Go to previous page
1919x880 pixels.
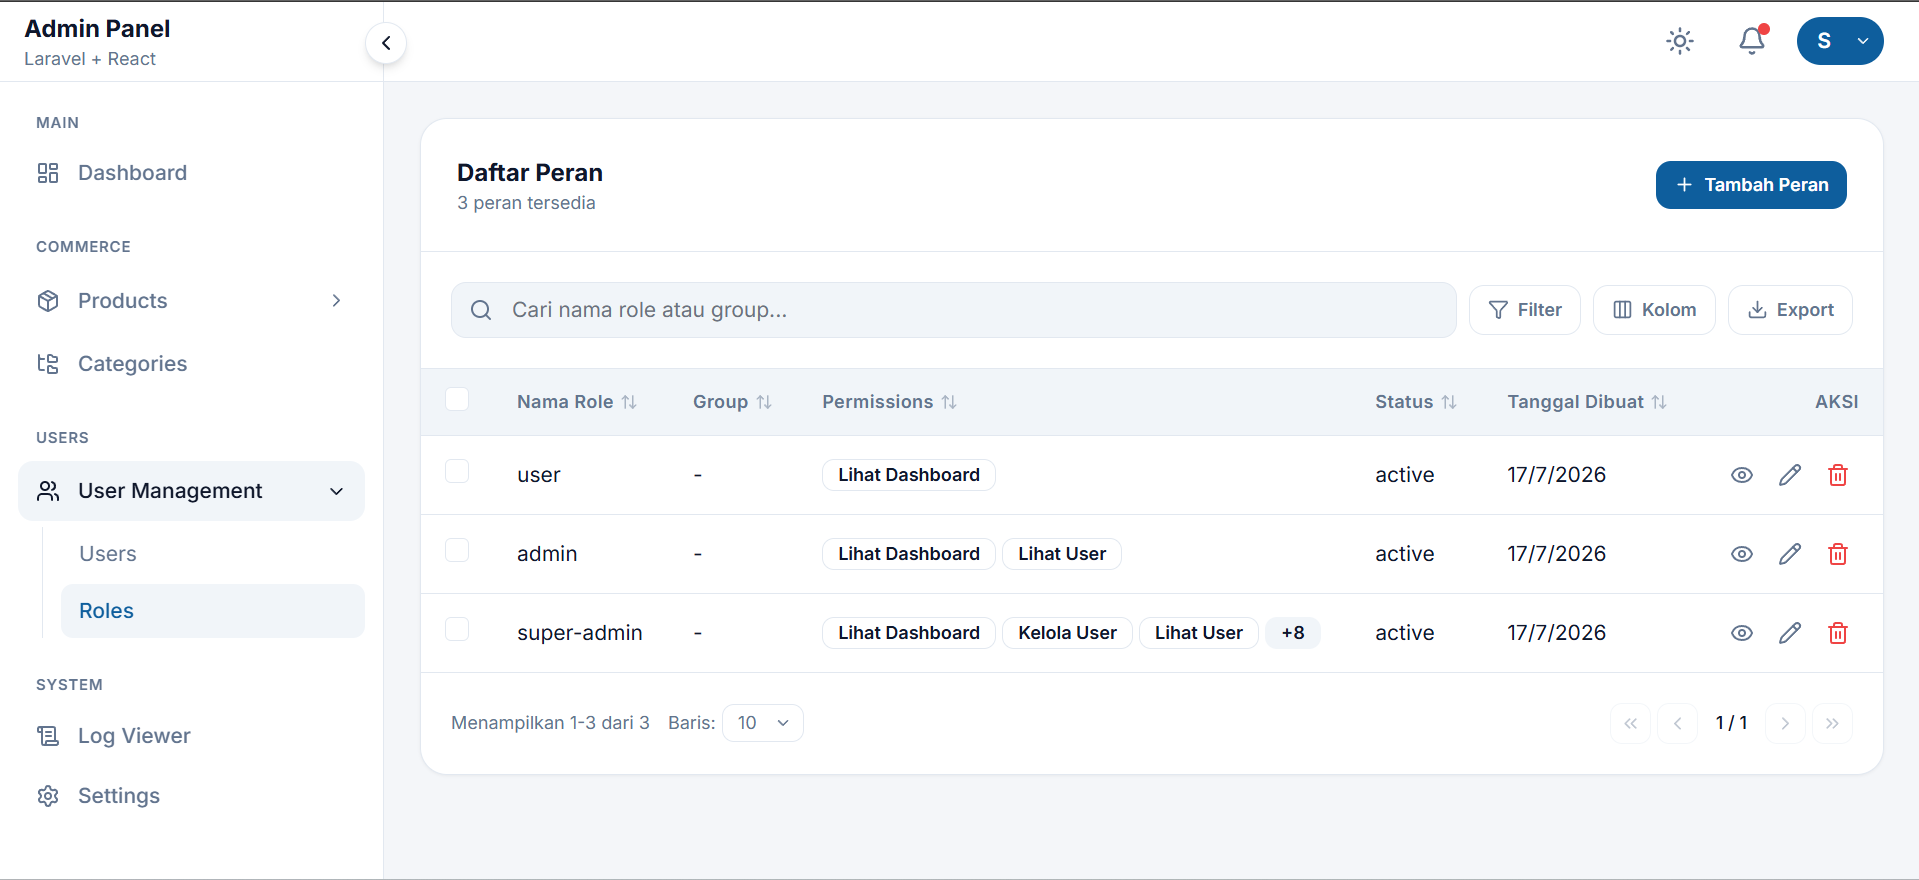pyautogui.click(x=1678, y=723)
